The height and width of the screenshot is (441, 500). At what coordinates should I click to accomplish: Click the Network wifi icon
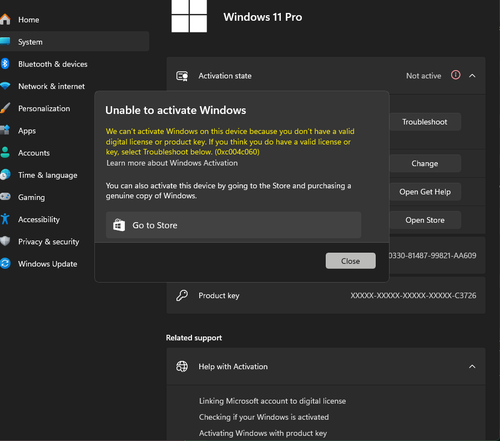pos(5,86)
